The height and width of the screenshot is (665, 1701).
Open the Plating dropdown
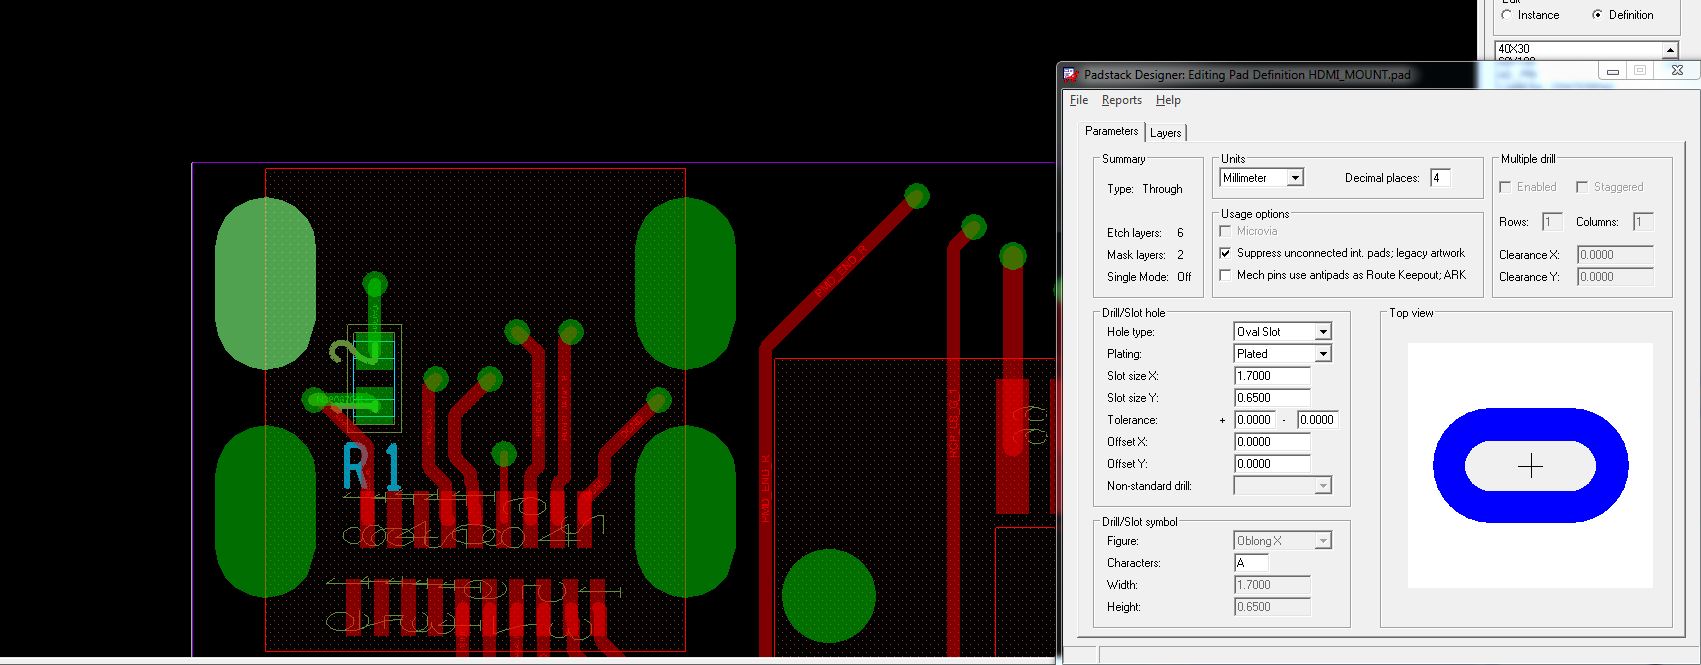(x=1322, y=354)
